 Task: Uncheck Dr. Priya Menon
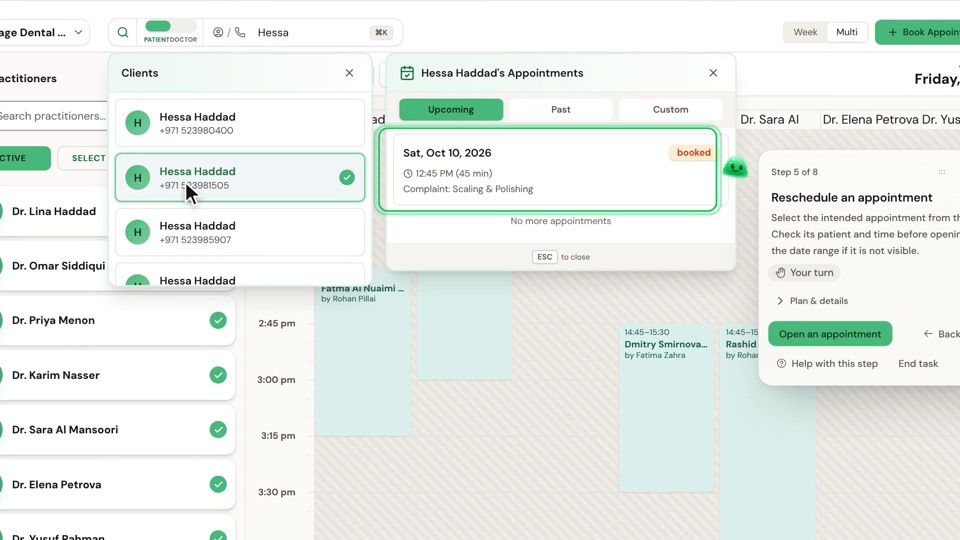pos(218,320)
